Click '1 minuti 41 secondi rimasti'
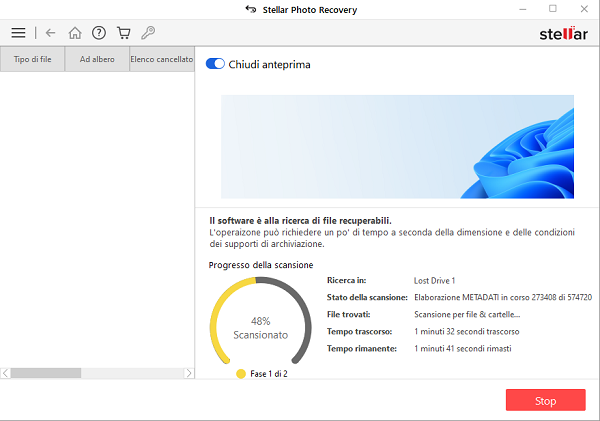Image resolution: width=600 pixels, height=421 pixels. point(463,349)
